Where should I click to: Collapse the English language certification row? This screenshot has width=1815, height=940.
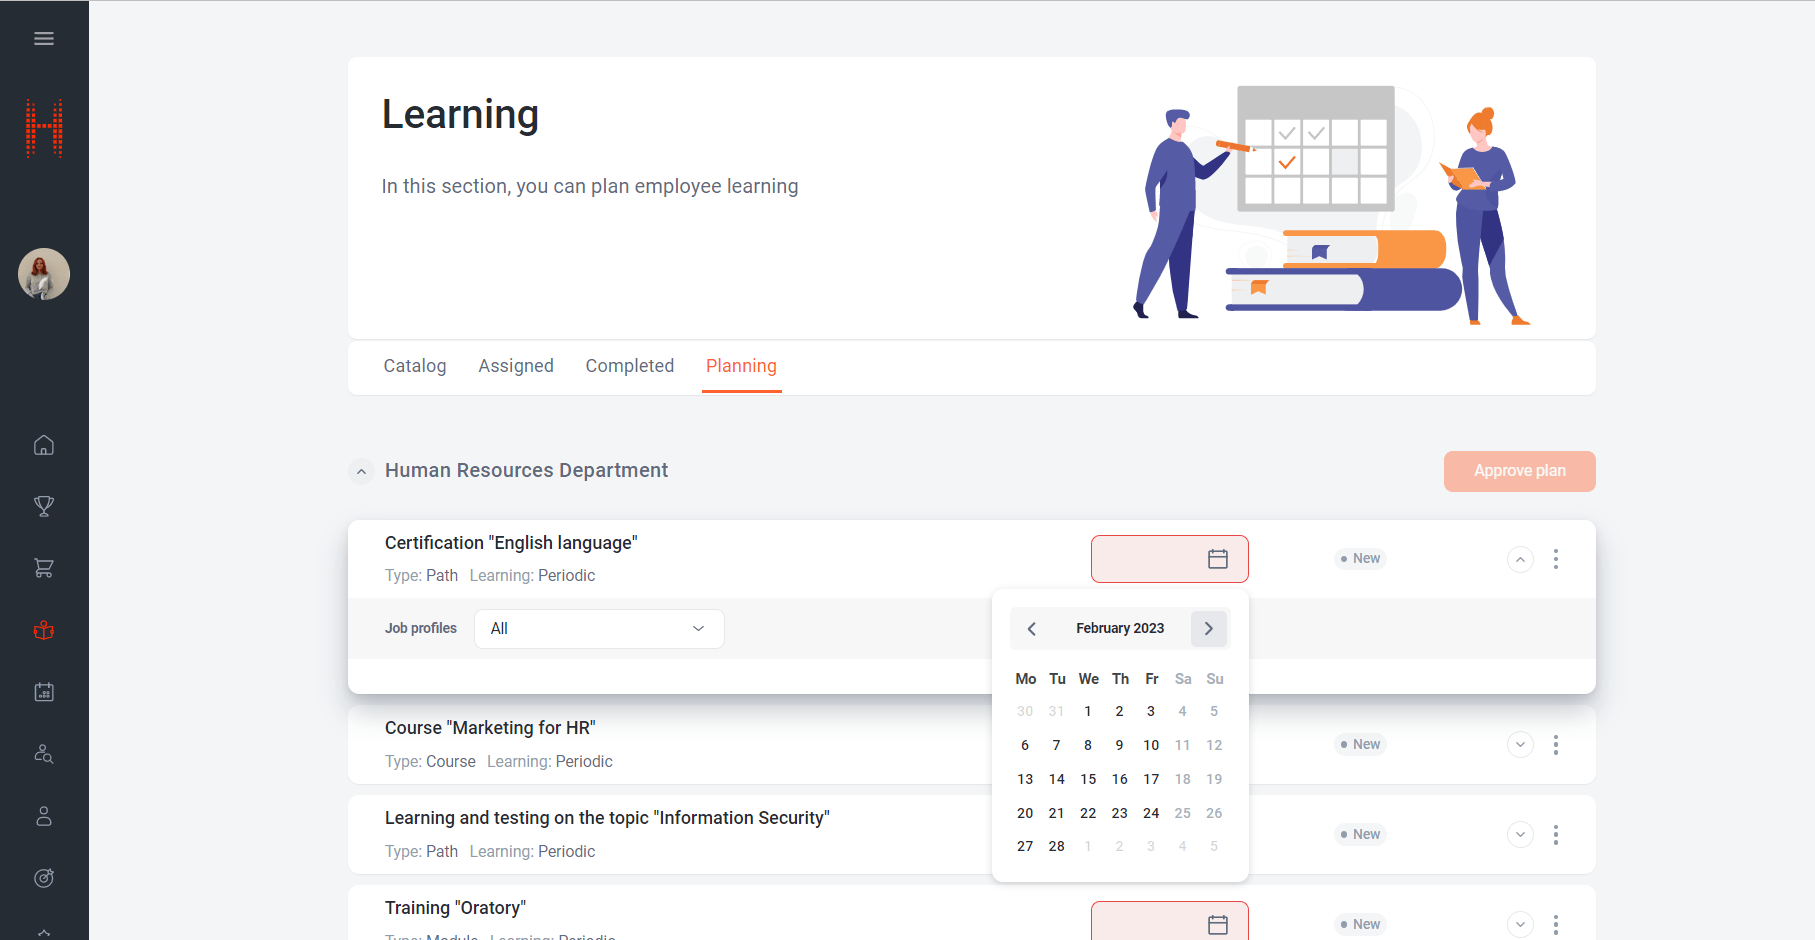pyautogui.click(x=1520, y=559)
